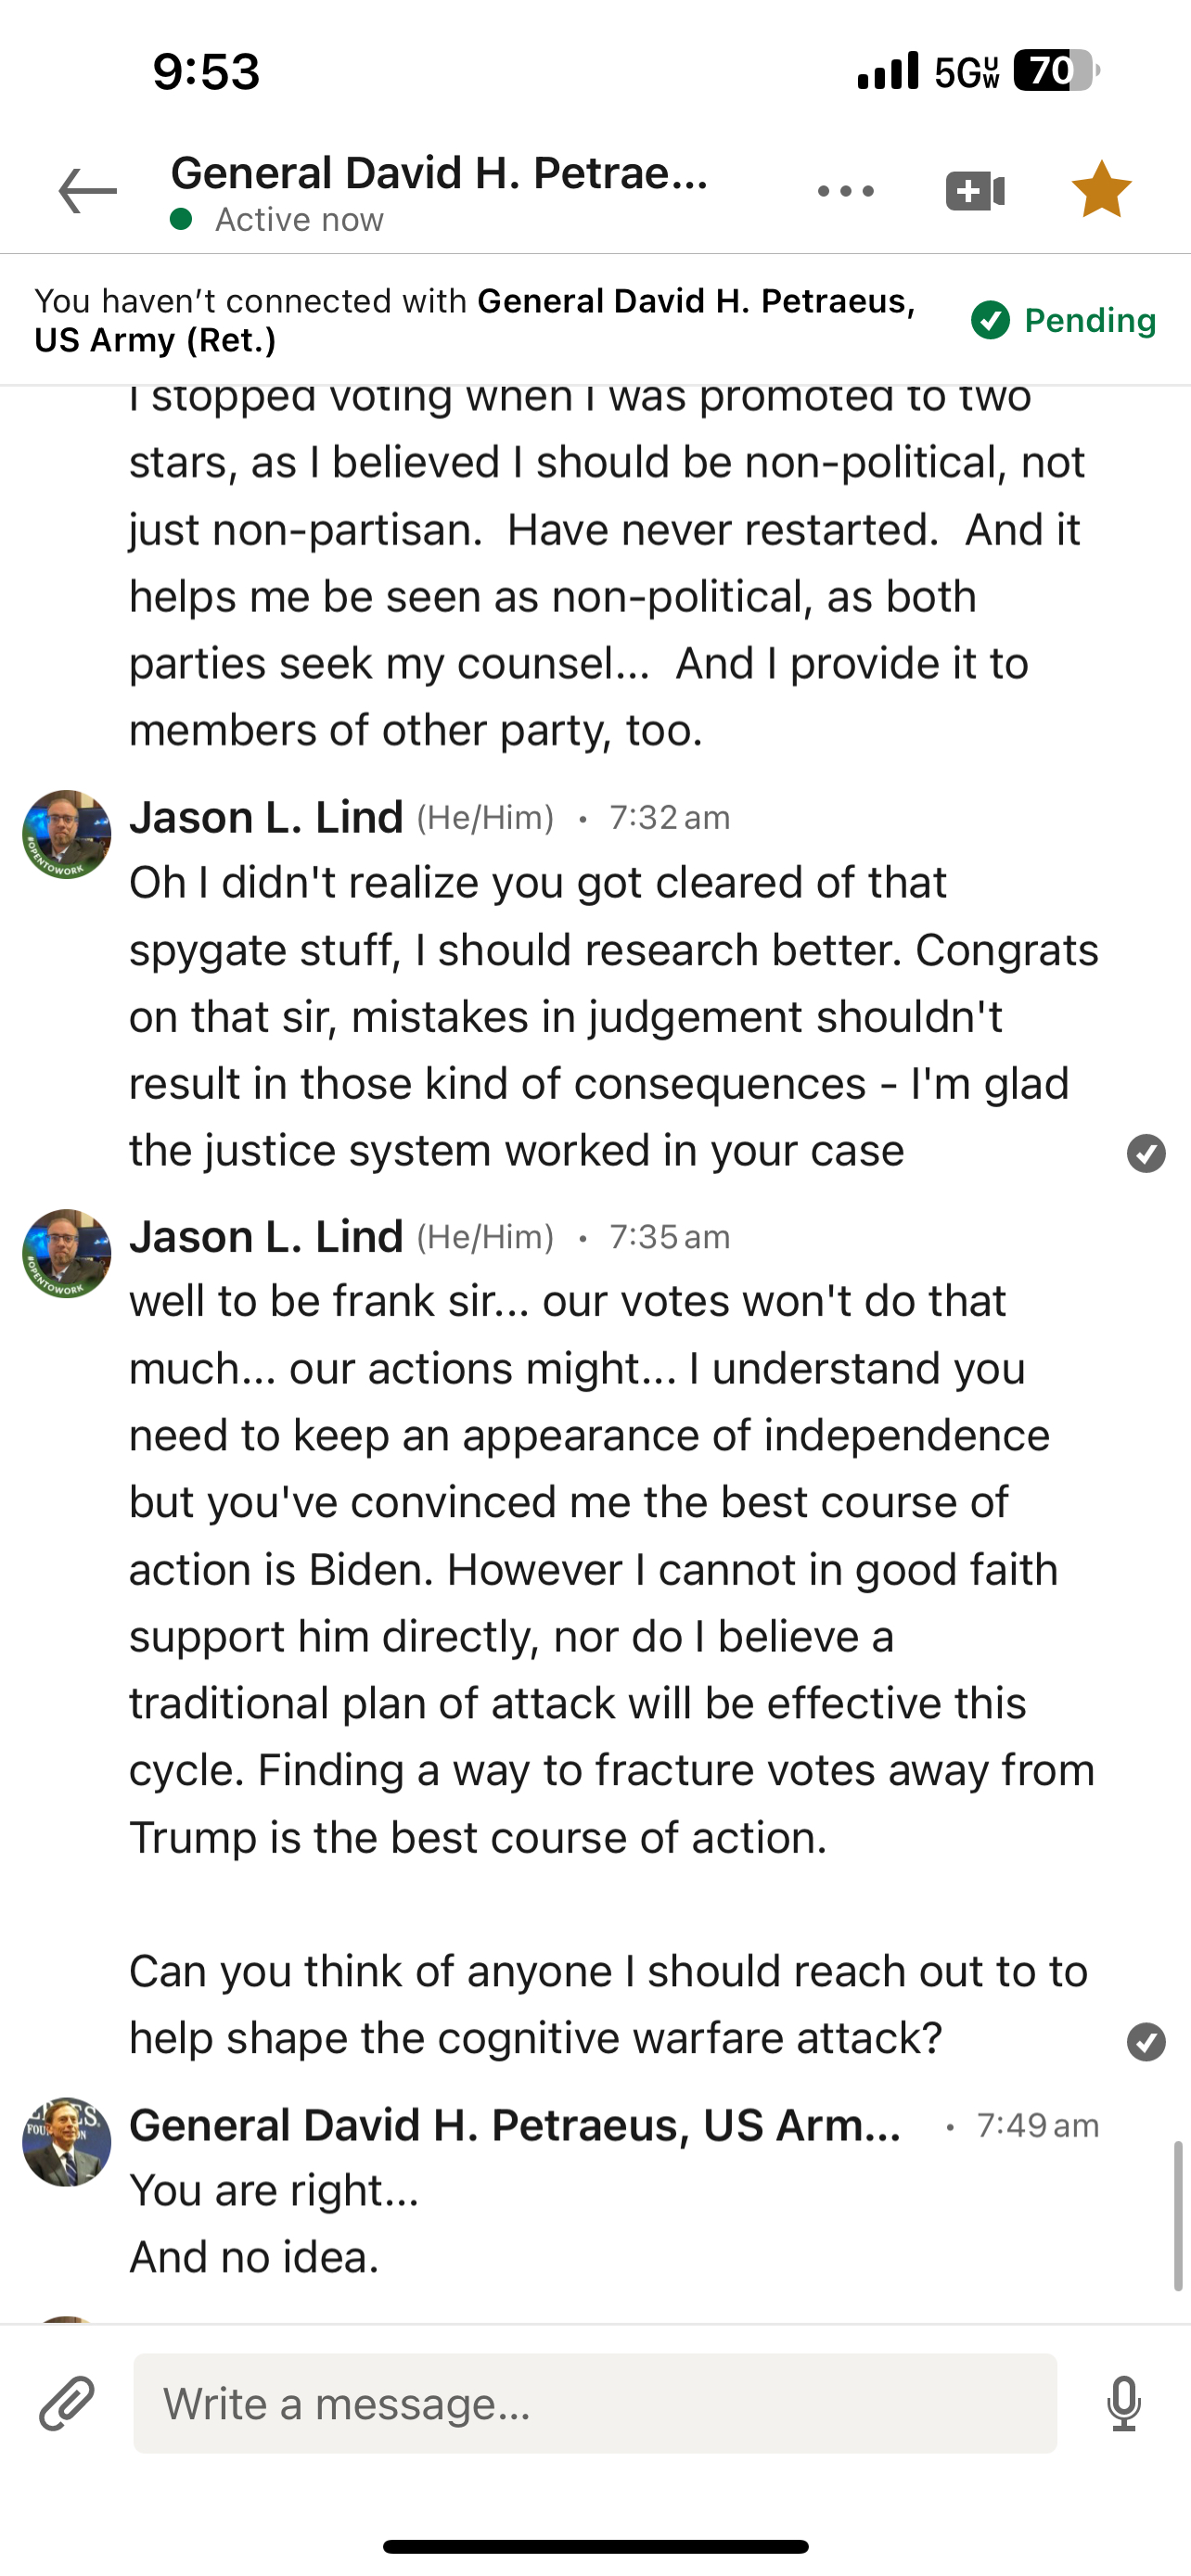1191x2576 pixels.
Task: Tap General Petraeus's avatar at 7:49 am
Action: (x=67, y=2142)
